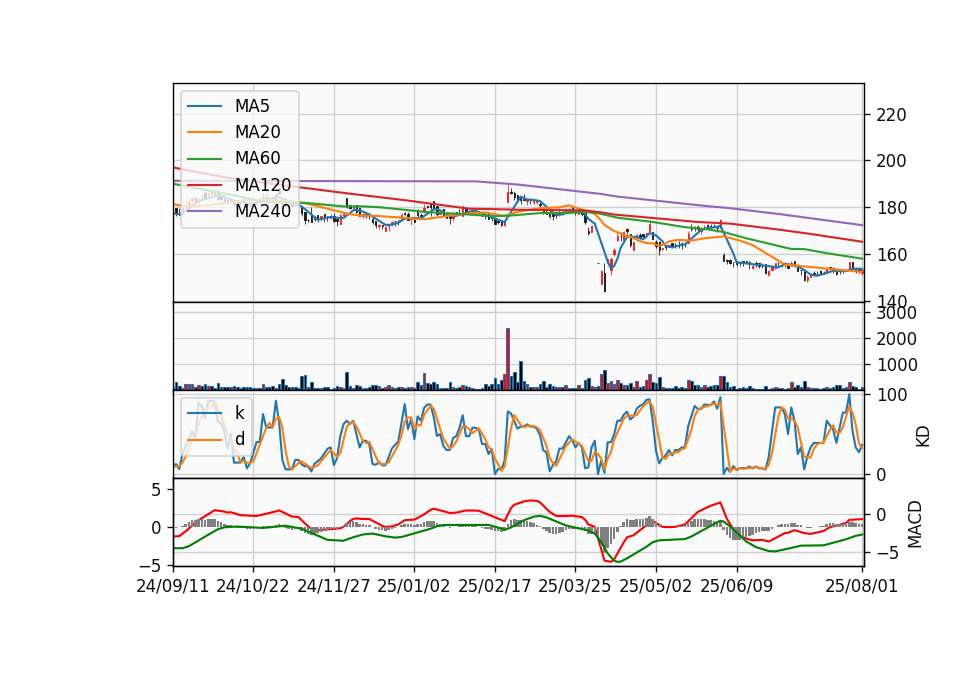Click the 200 price axis label
Image resolution: width=960 pixels, height=690 pixels.
(891, 161)
